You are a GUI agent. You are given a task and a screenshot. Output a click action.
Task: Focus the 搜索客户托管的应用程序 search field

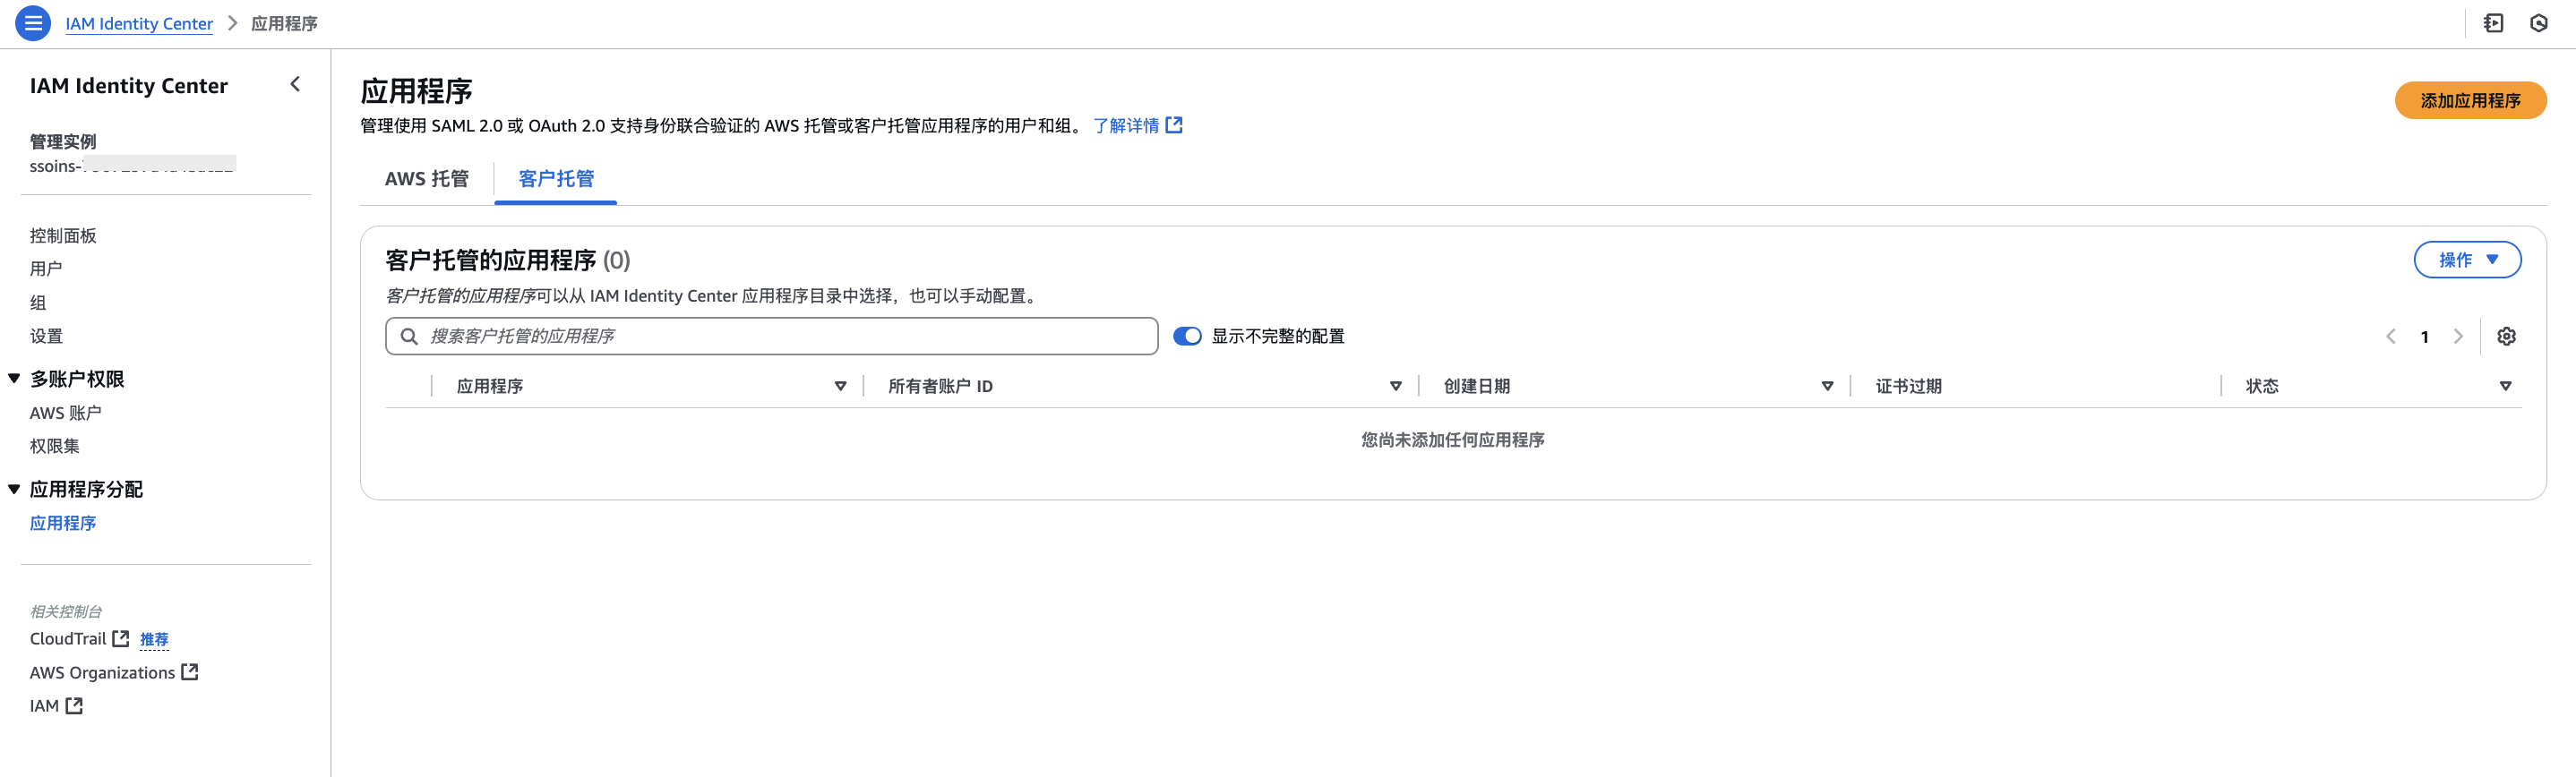coord(772,336)
